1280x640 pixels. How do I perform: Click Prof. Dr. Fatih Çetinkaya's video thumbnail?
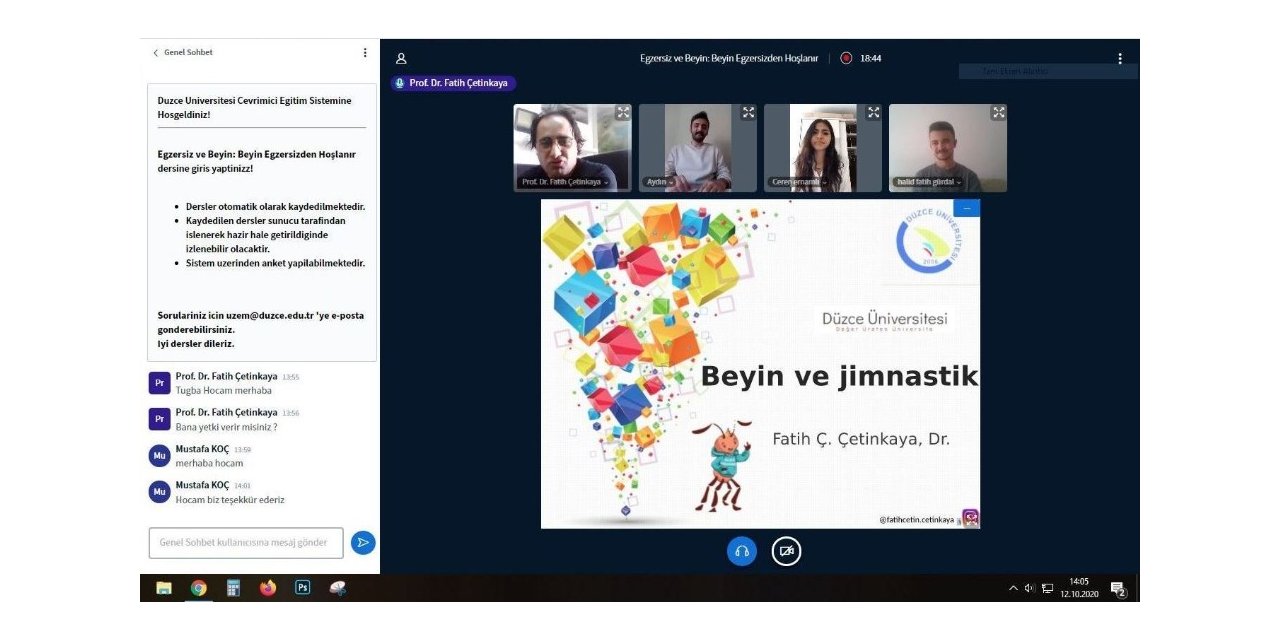click(x=573, y=148)
